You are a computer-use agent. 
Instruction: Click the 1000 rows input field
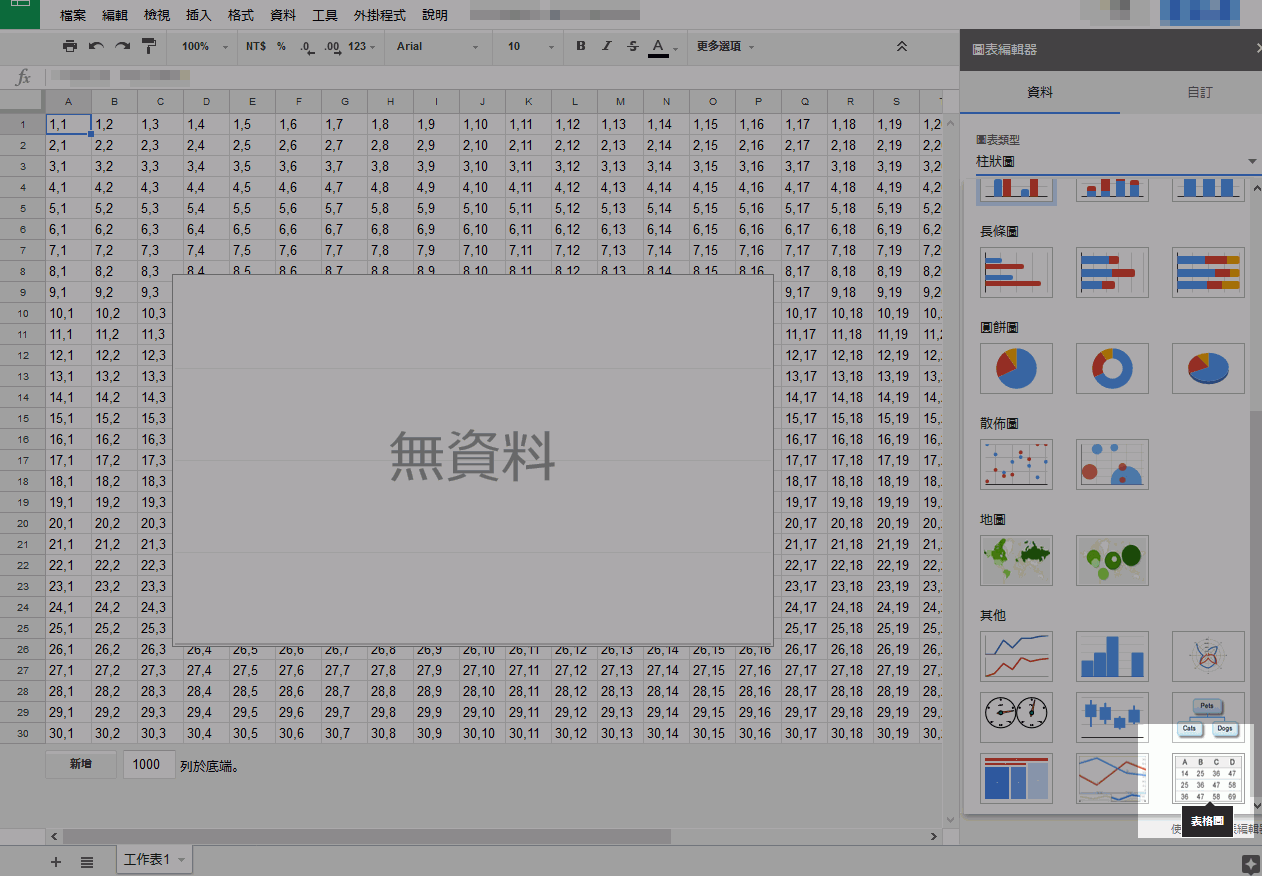[148, 764]
